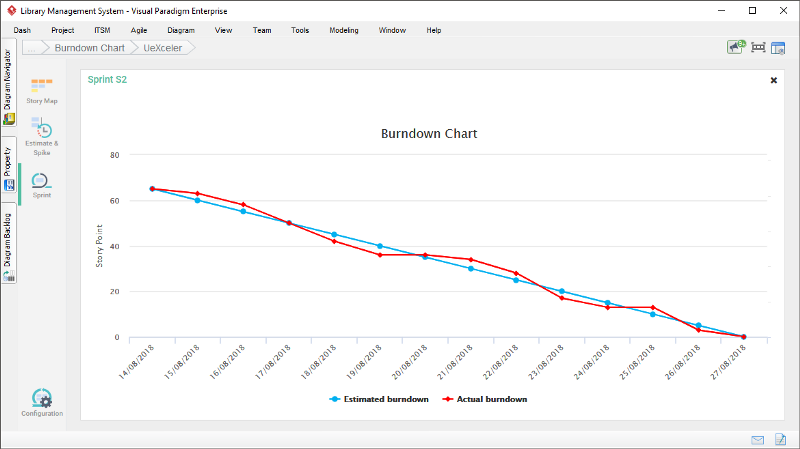Expand the breadcrumb ellipsis segment

(x=31, y=47)
